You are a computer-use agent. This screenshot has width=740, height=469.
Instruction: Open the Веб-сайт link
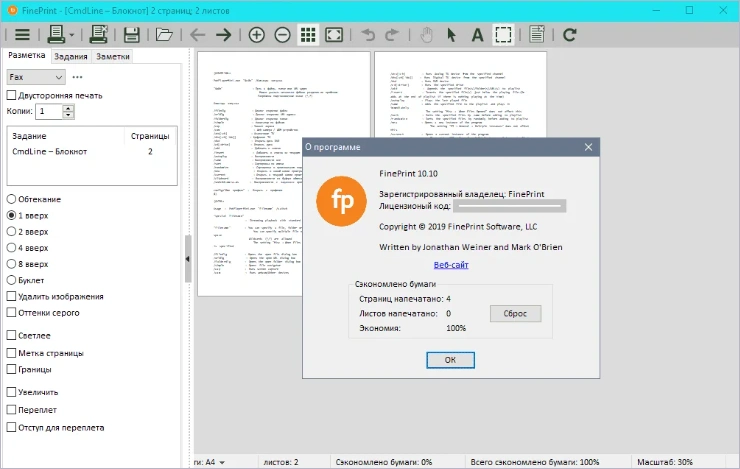(x=449, y=265)
